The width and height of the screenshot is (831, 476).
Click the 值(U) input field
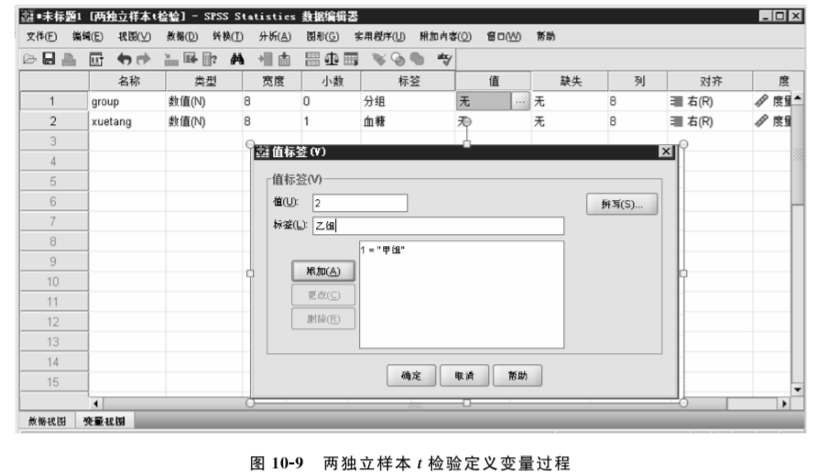[x=360, y=202]
